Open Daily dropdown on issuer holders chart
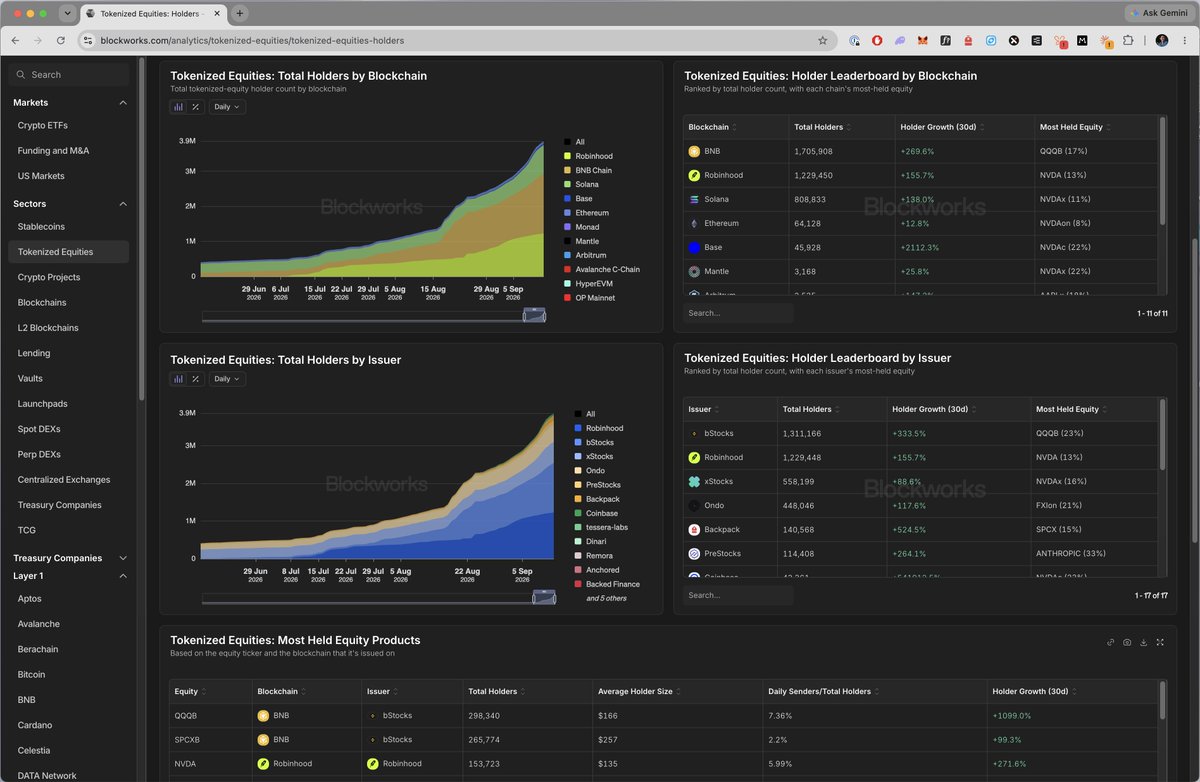 227,379
